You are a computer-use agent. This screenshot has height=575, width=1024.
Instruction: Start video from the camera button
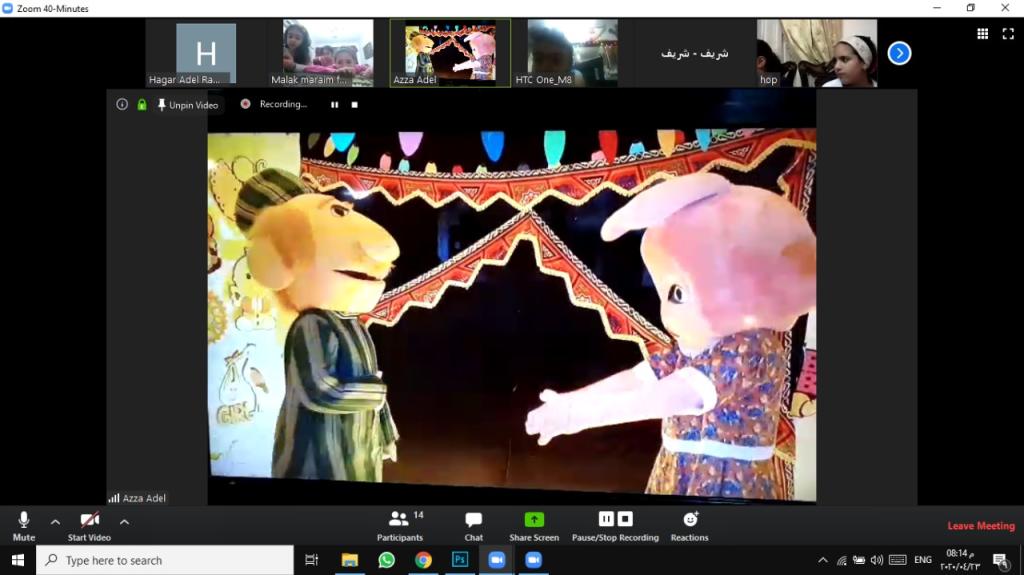click(x=89, y=526)
